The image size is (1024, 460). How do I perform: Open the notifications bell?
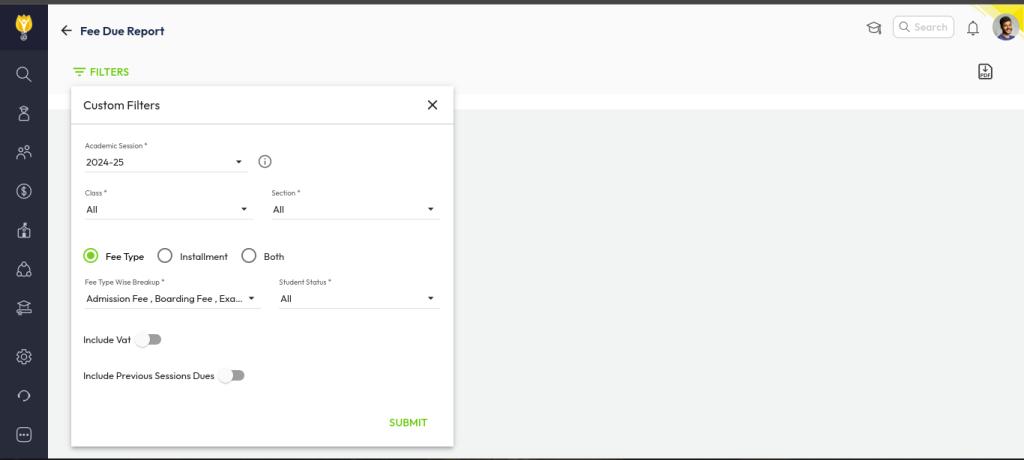click(972, 28)
